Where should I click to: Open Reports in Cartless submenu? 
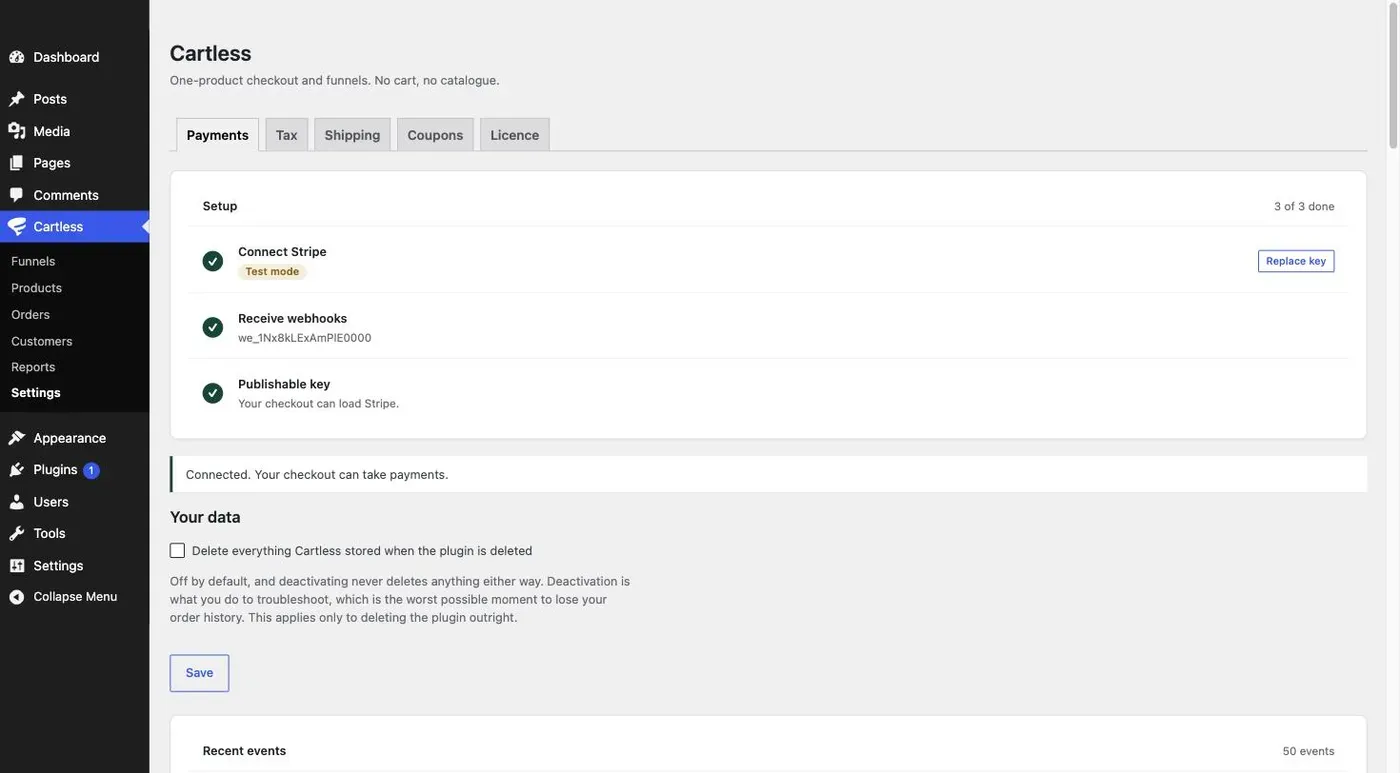tap(33, 367)
